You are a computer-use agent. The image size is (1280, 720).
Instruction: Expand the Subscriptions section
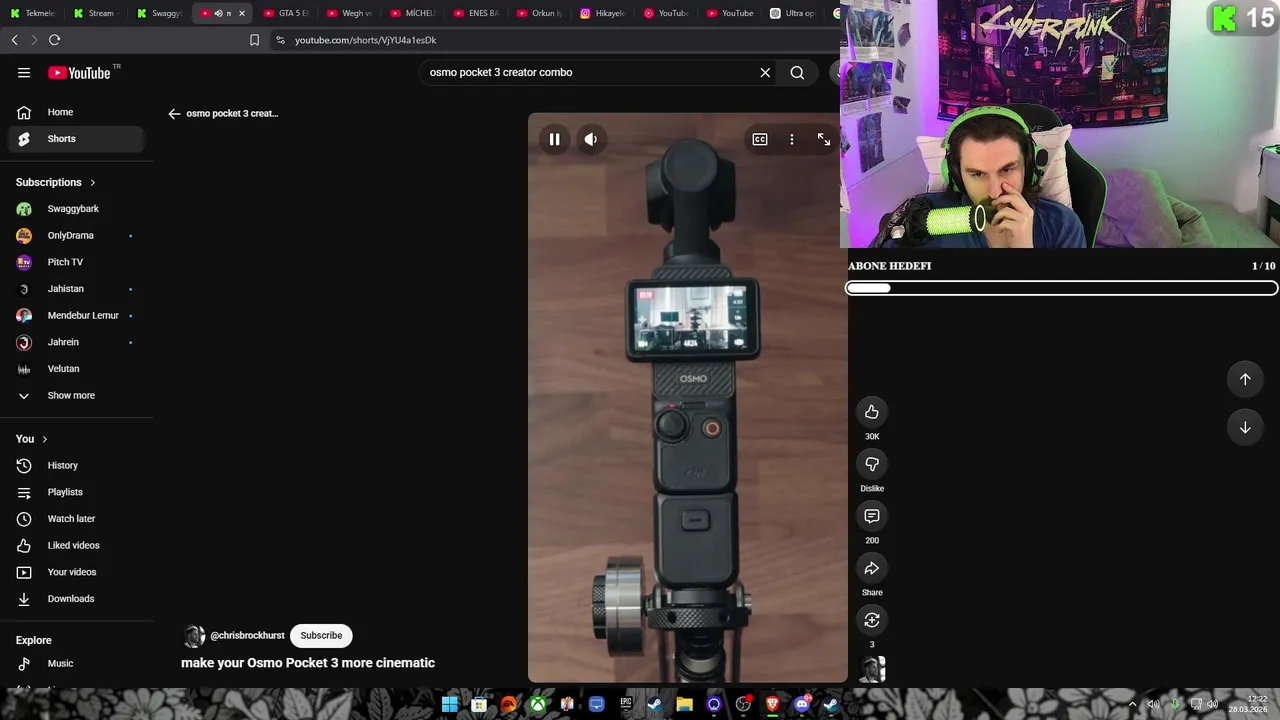click(x=56, y=182)
